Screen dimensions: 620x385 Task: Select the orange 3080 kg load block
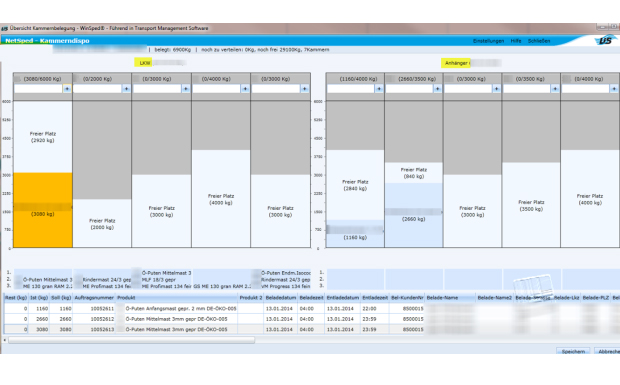coord(43,210)
